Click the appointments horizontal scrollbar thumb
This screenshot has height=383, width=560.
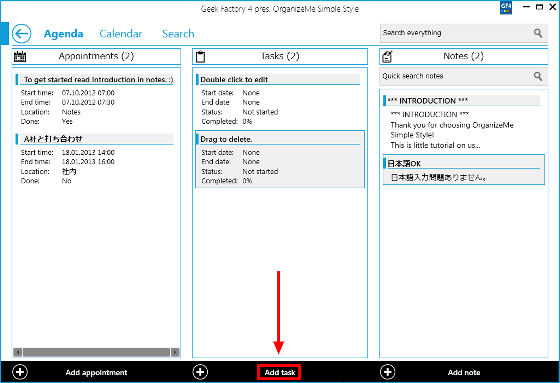[x=96, y=352]
